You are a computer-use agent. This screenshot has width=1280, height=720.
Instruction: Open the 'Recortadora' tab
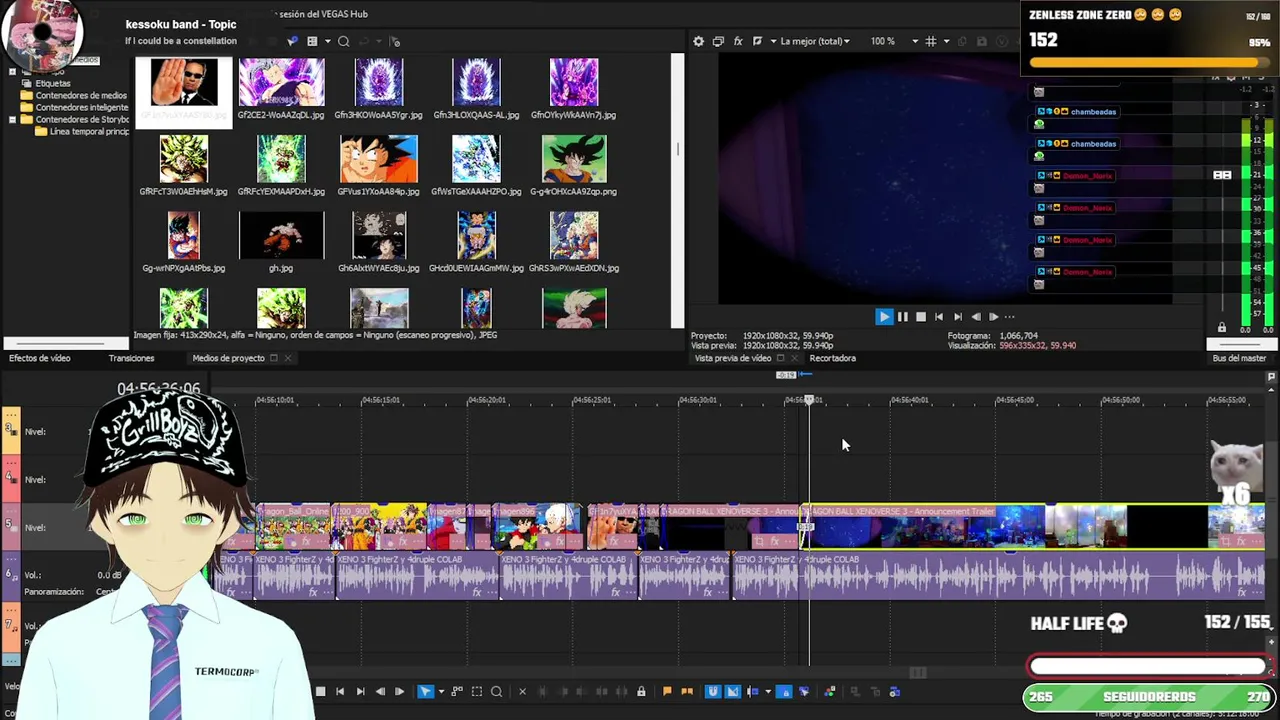click(x=832, y=358)
